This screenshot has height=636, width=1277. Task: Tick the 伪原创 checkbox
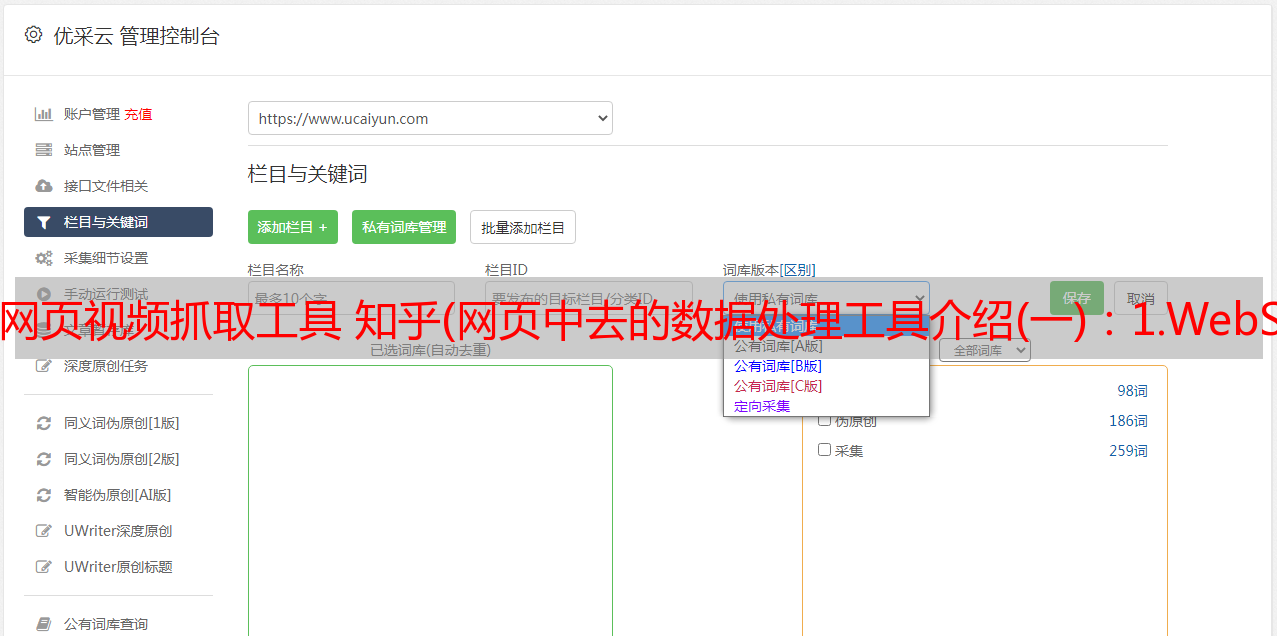click(825, 420)
